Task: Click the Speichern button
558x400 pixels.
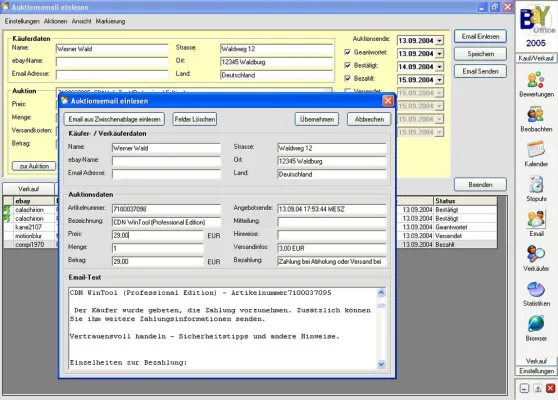Action: pos(480,54)
